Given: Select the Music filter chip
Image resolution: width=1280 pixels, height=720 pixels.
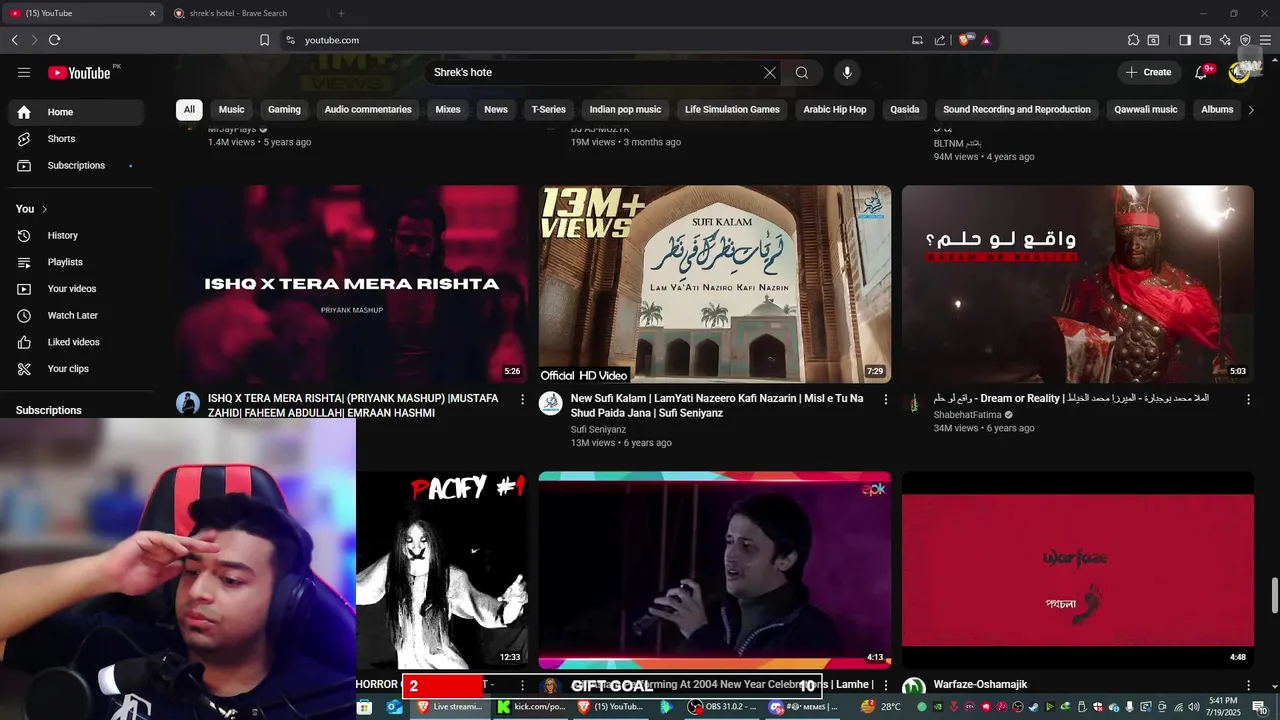Looking at the screenshot, I should pyautogui.click(x=232, y=110).
